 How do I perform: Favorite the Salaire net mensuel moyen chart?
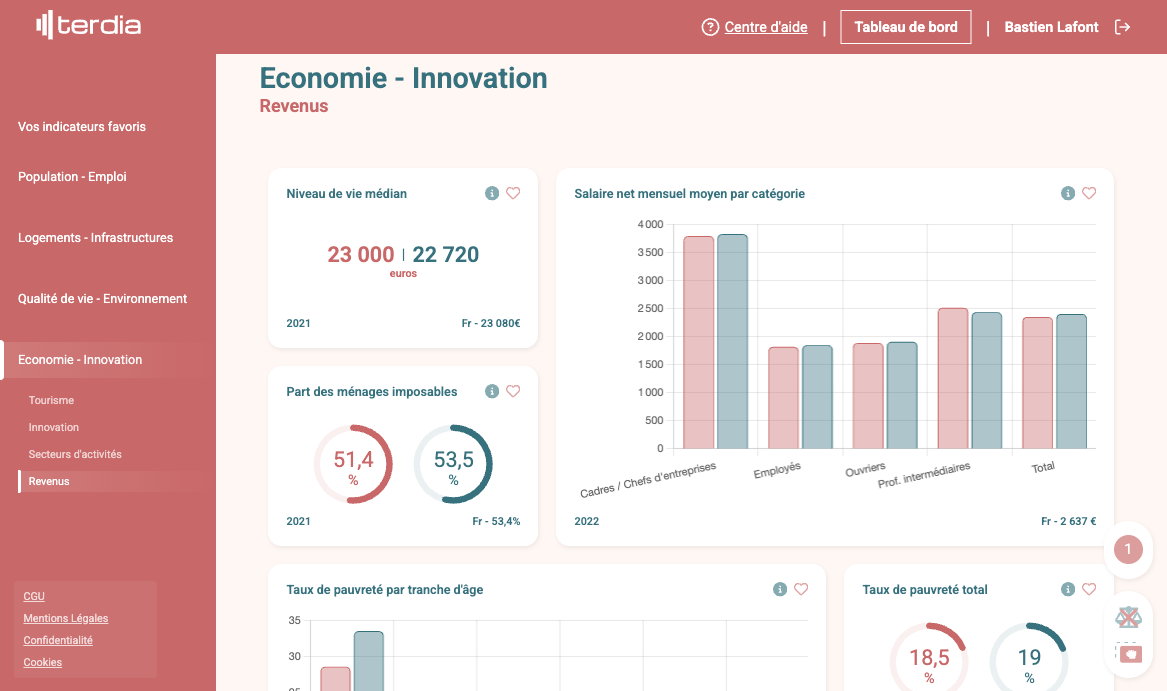click(1089, 193)
